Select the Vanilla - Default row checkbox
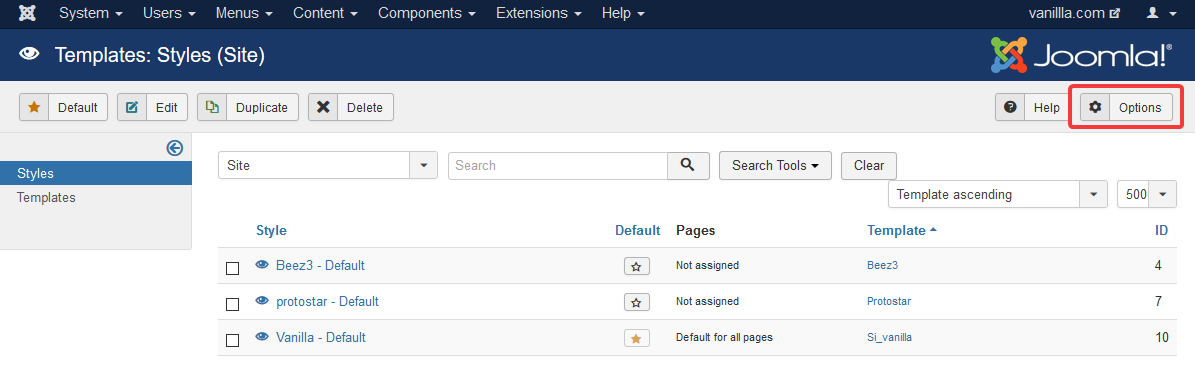The width and height of the screenshot is (1195, 385). (x=232, y=340)
